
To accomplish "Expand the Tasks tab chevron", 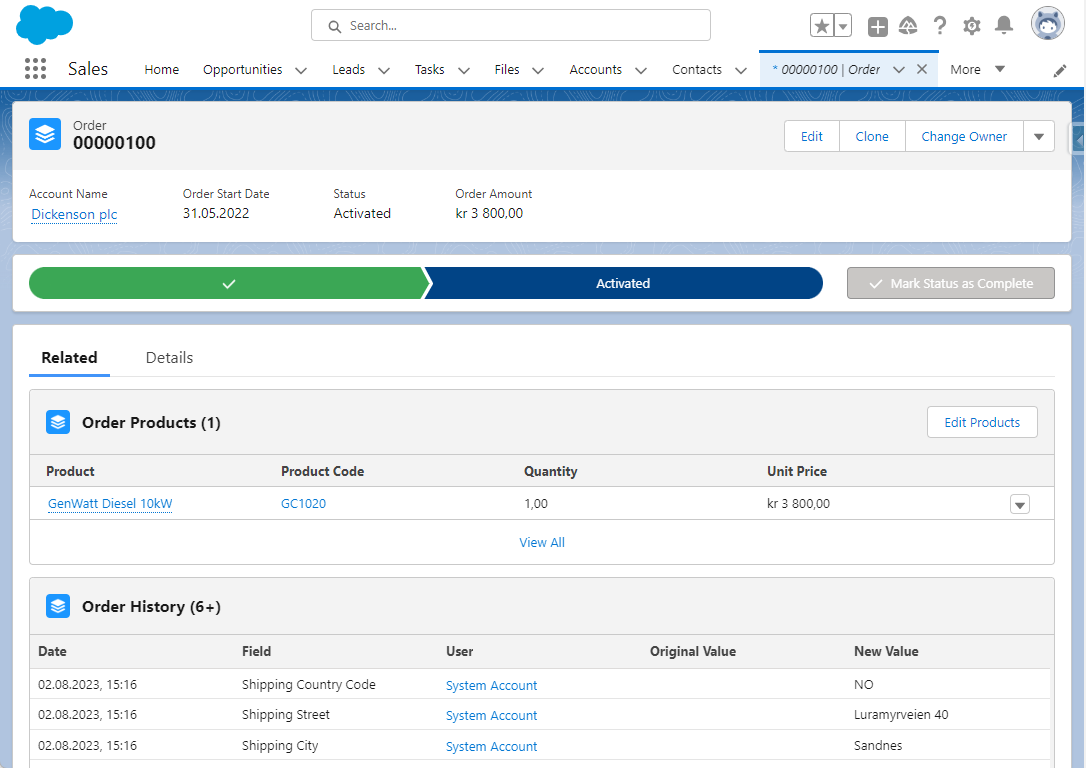I will pos(464,71).
